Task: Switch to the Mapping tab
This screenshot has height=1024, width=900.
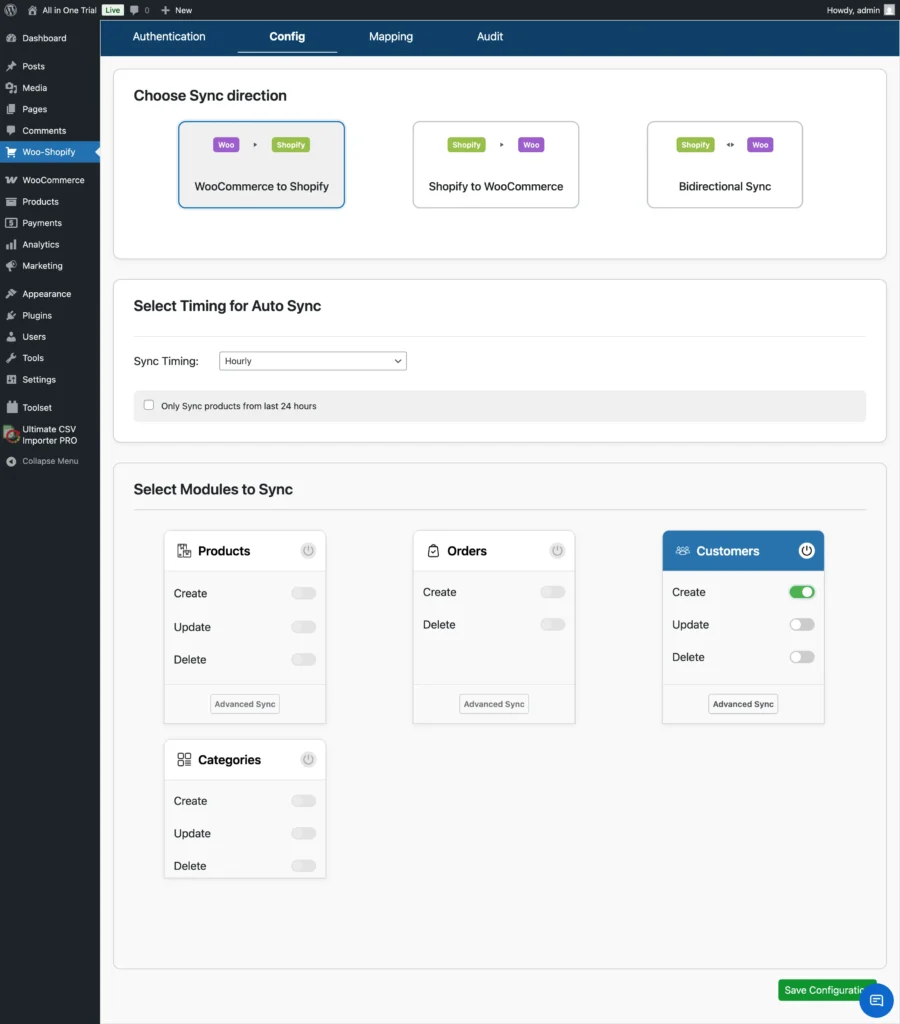Action: coord(390,36)
